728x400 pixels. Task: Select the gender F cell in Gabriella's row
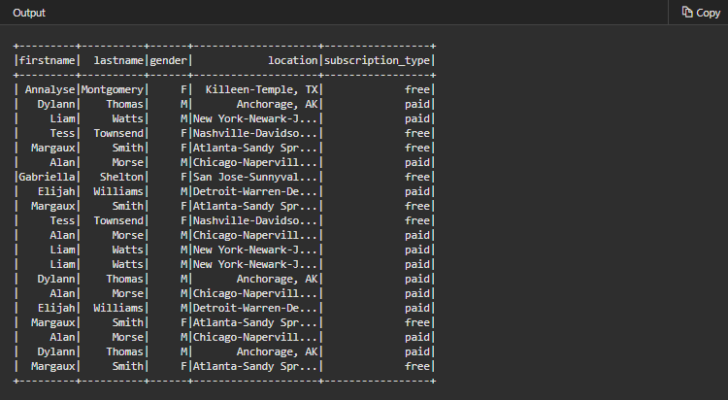click(184, 177)
